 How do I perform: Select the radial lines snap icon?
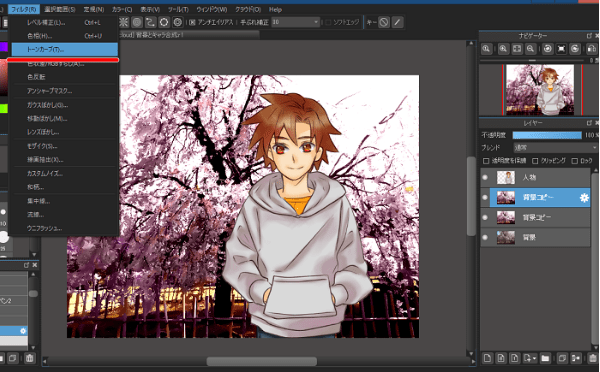tap(123, 22)
